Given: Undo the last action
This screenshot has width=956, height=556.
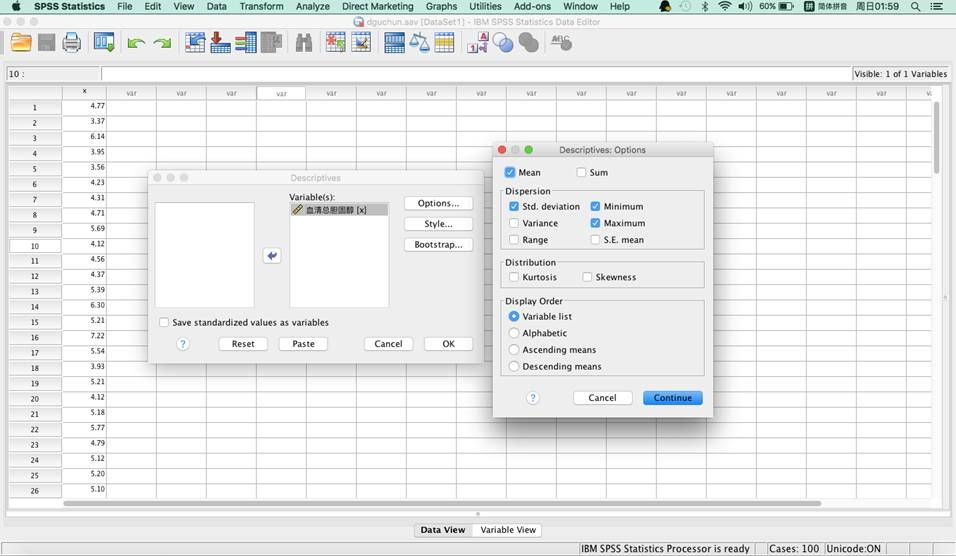Looking at the screenshot, I should point(136,43).
